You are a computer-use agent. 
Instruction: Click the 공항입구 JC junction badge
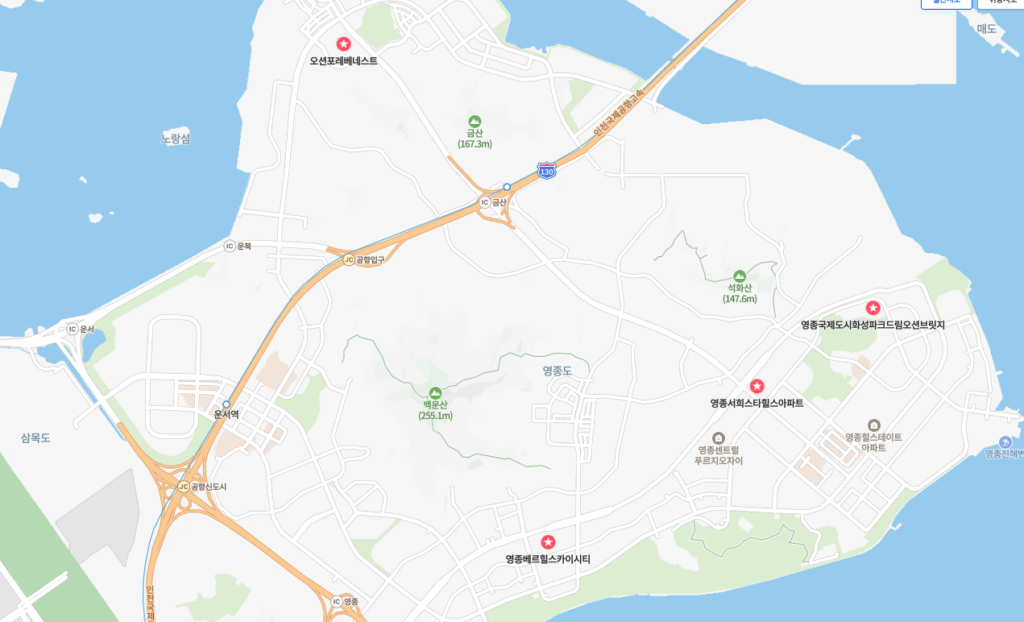pos(349,259)
